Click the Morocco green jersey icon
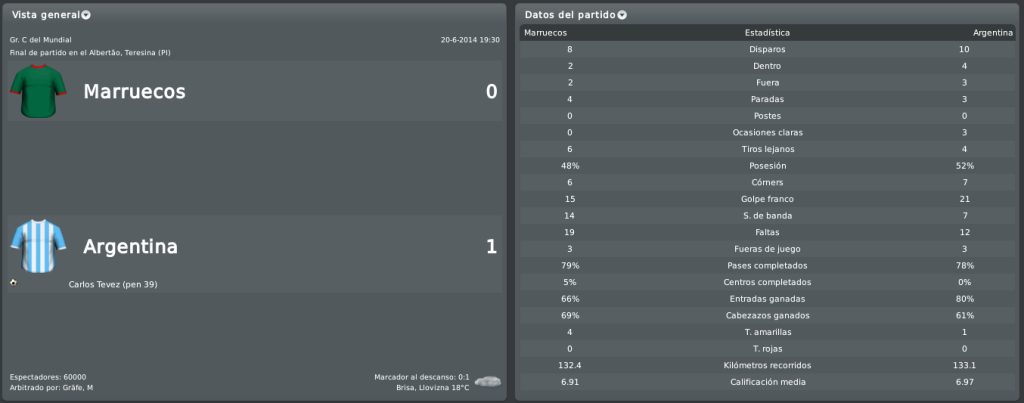 39,91
